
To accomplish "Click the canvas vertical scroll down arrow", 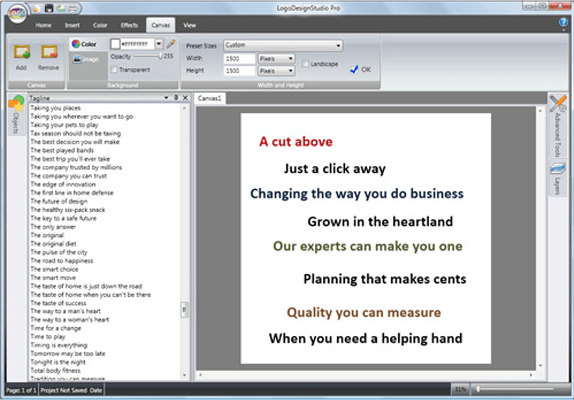I will coord(540,366).
